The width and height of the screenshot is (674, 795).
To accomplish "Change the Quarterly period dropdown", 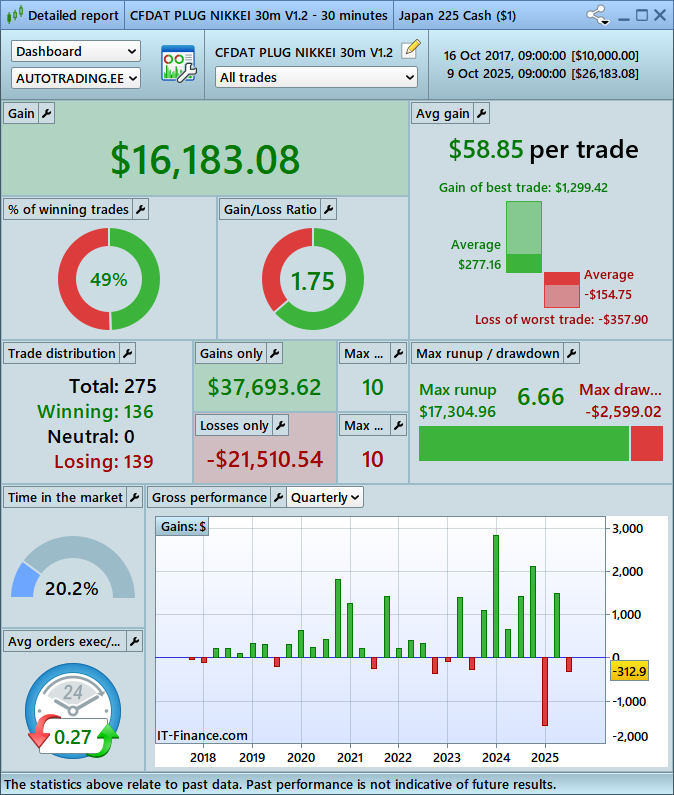I will pos(325,497).
